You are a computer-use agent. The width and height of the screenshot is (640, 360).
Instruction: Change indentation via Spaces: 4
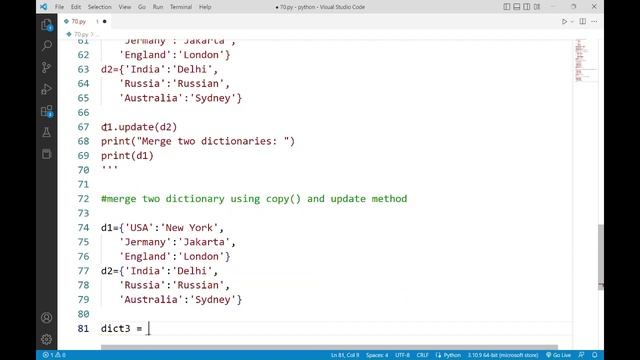tap(377, 355)
